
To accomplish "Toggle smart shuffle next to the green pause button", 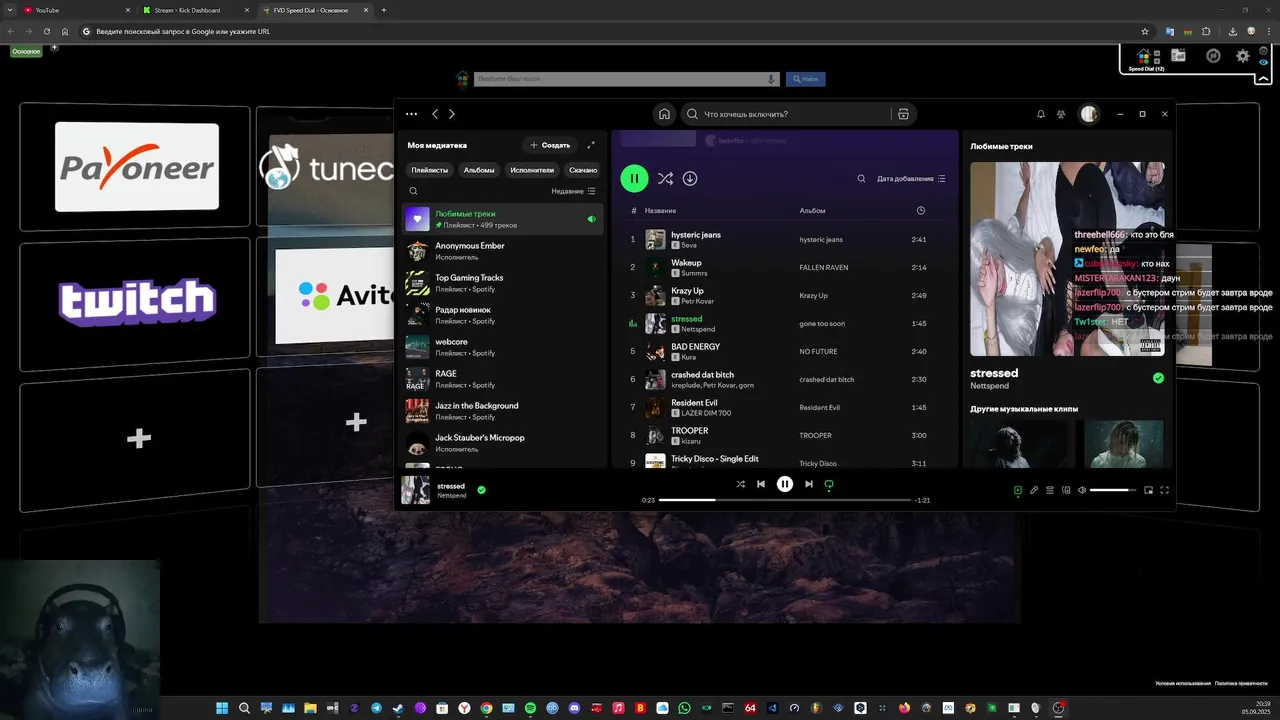I will point(665,179).
